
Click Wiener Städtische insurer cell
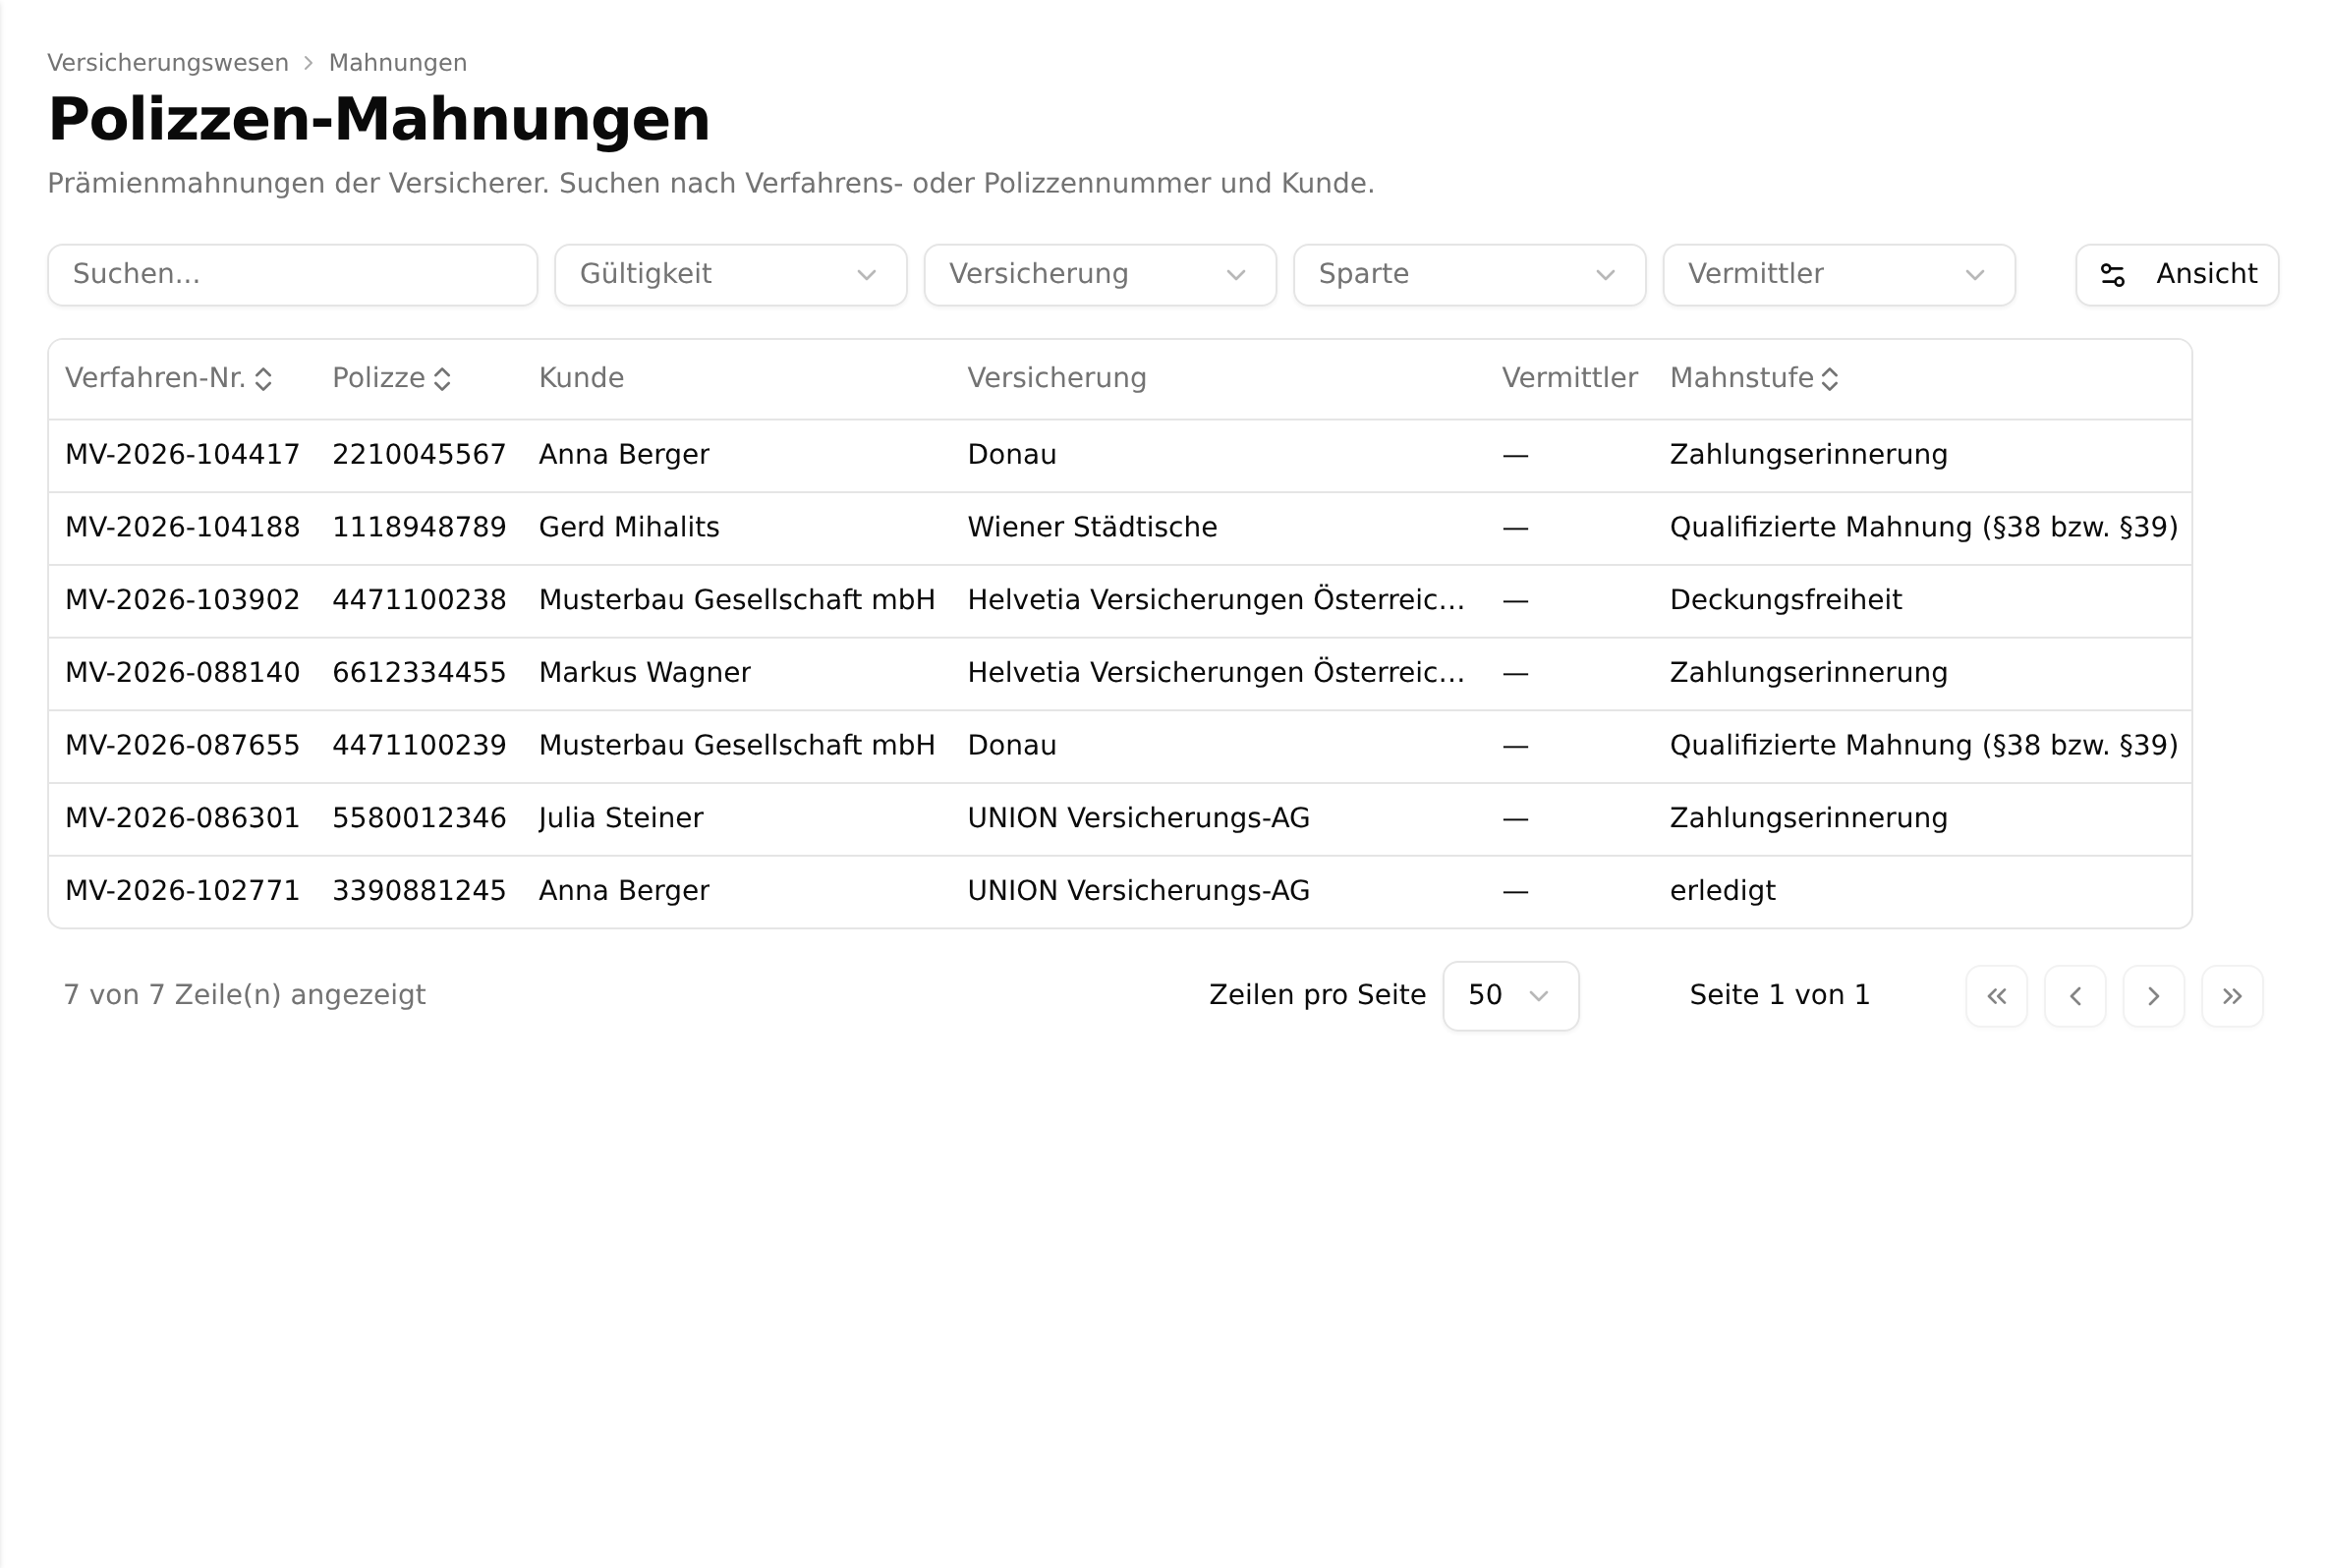(x=1092, y=528)
